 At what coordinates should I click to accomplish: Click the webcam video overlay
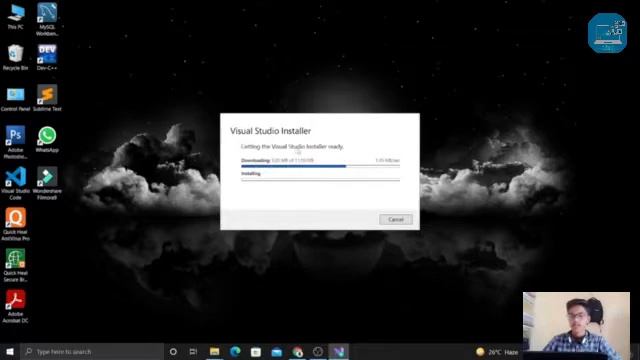point(576,325)
